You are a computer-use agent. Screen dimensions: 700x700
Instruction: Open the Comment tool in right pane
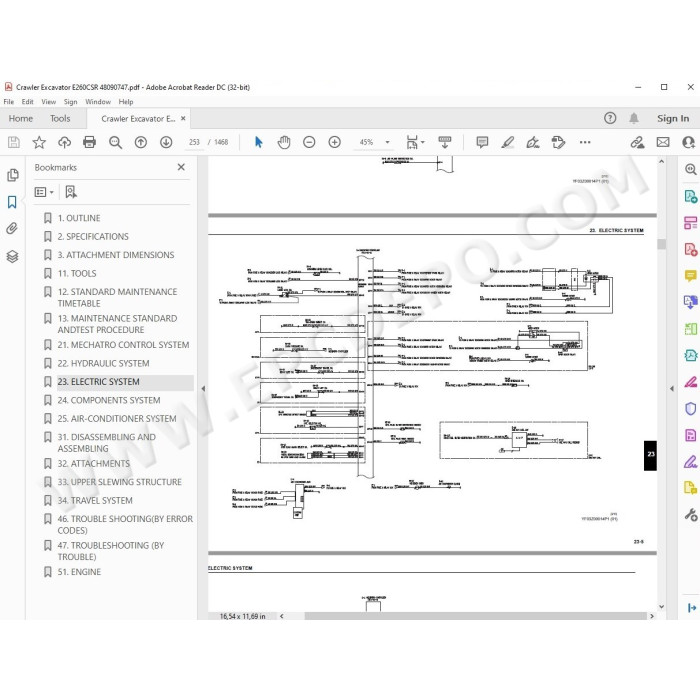690,276
